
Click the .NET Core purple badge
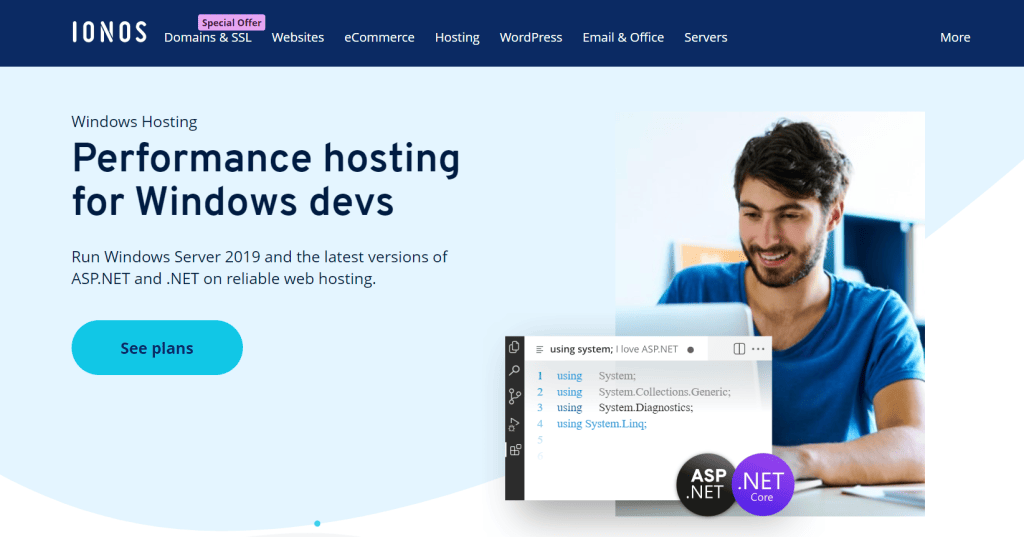(762, 484)
